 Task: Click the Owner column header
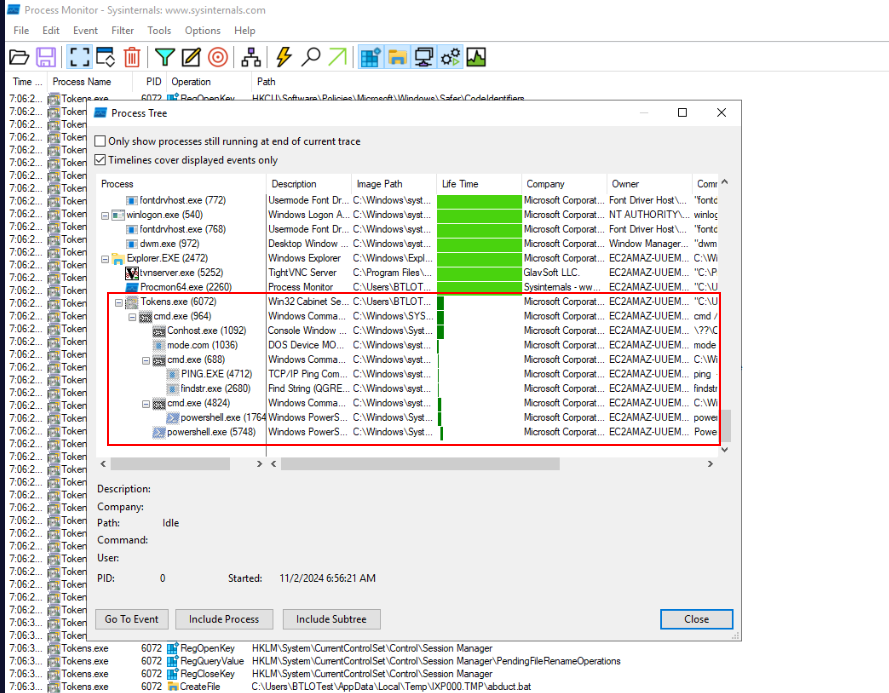point(649,184)
